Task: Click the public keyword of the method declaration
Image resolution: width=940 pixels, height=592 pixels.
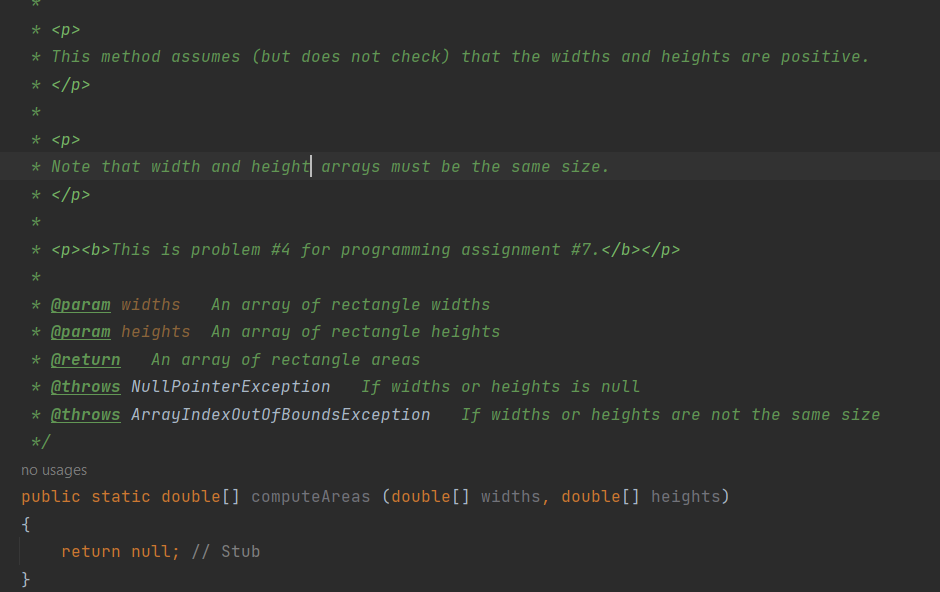Action: click(51, 496)
